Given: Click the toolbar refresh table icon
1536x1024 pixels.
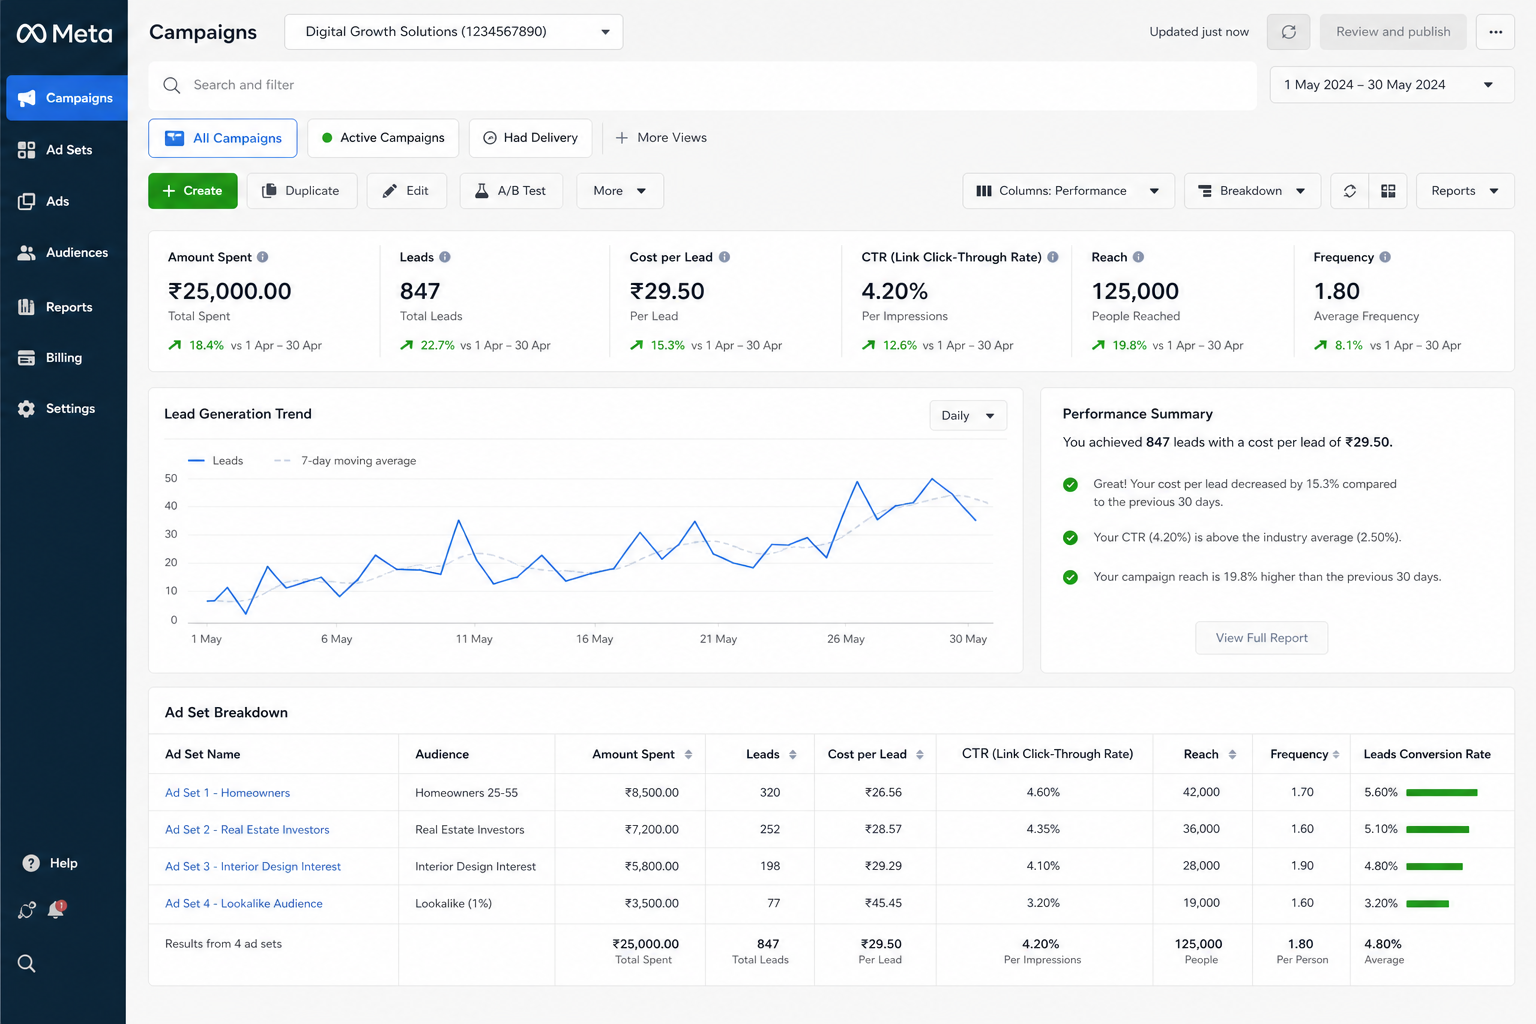Looking at the screenshot, I should click(1350, 191).
